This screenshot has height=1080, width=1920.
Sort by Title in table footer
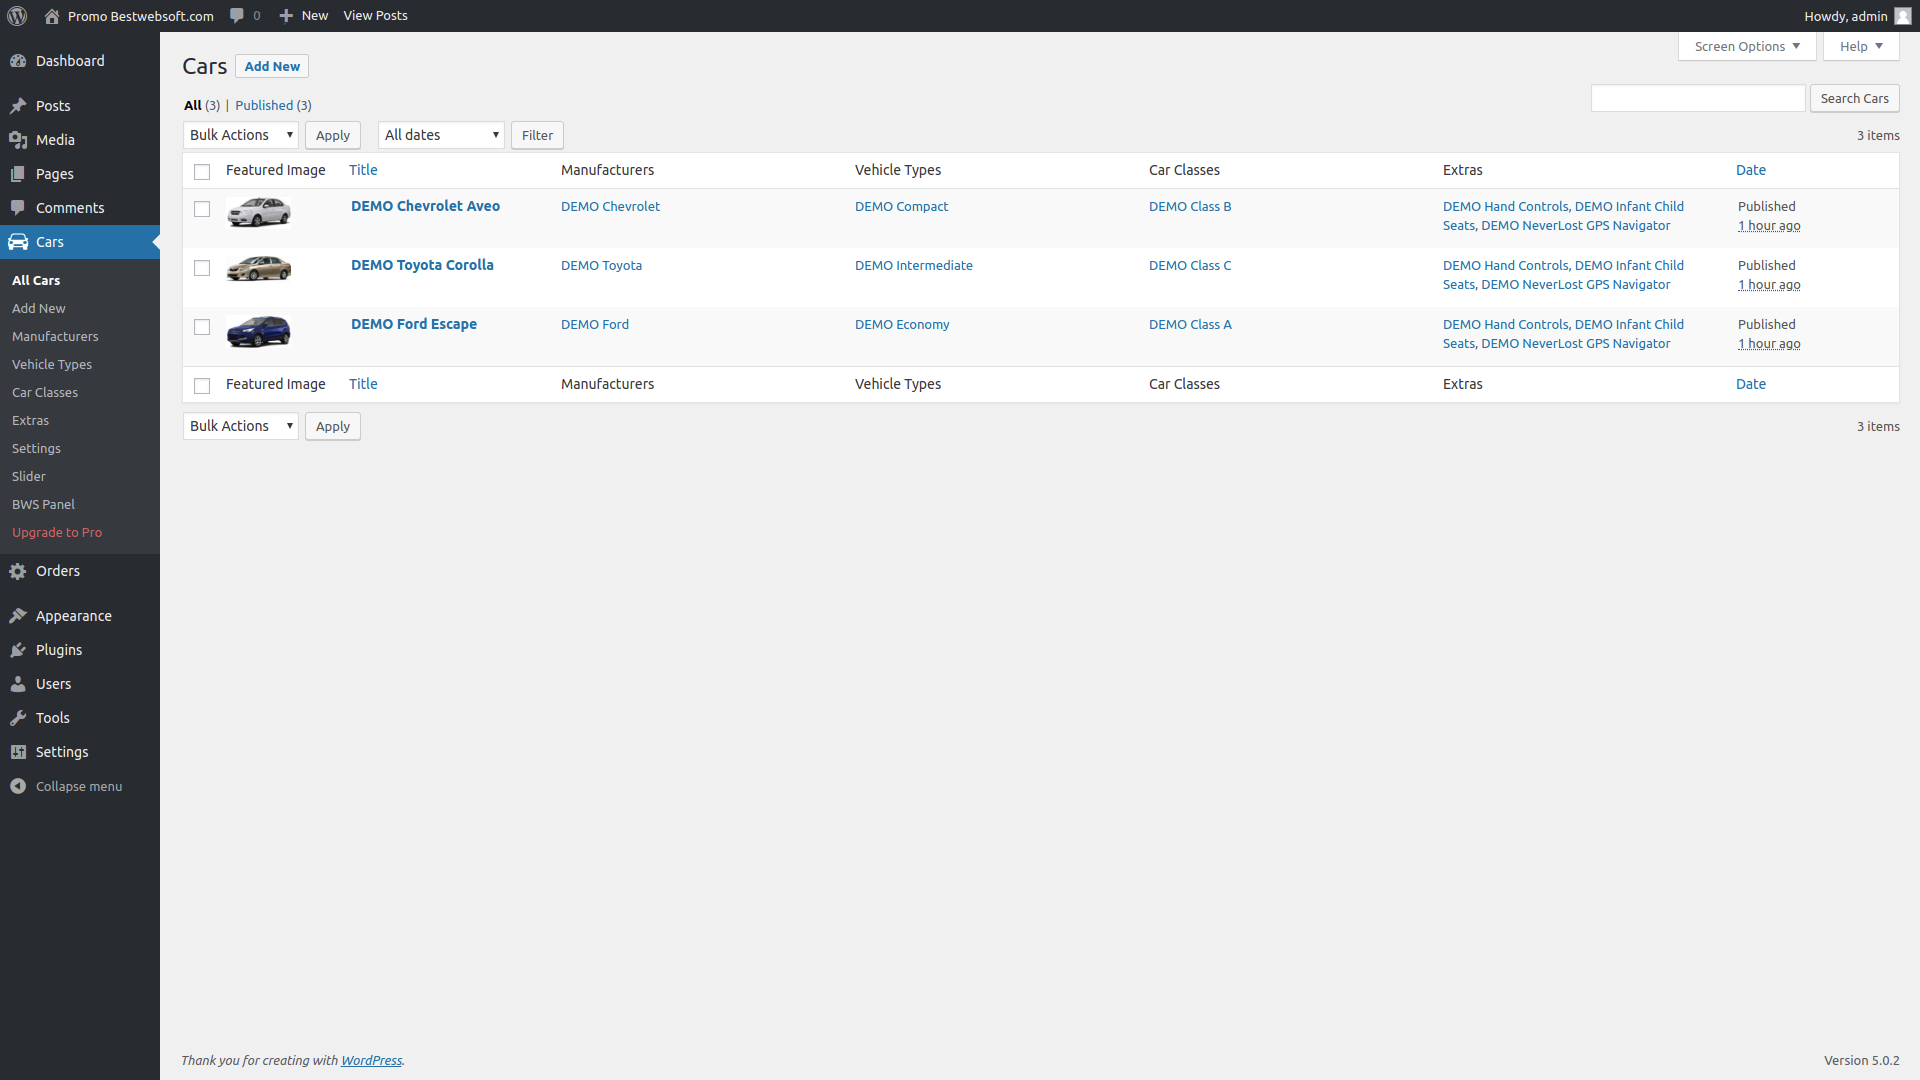tap(363, 384)
